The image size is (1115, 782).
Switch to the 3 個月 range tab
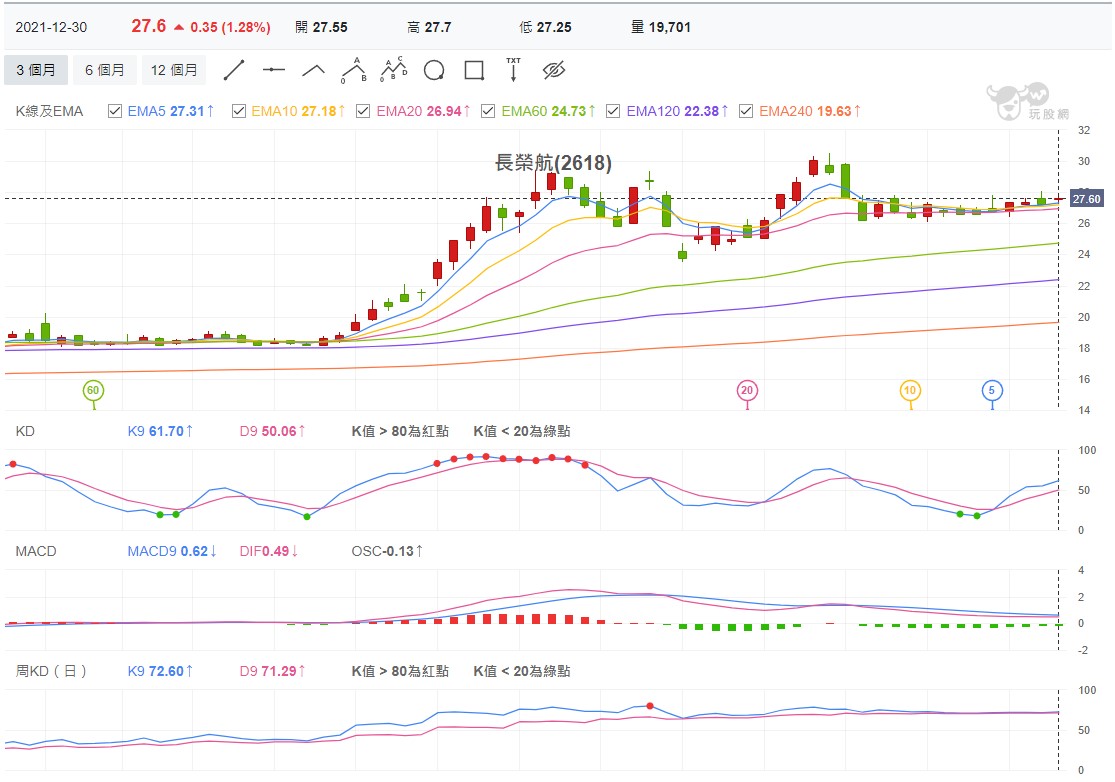pos(36,70)
